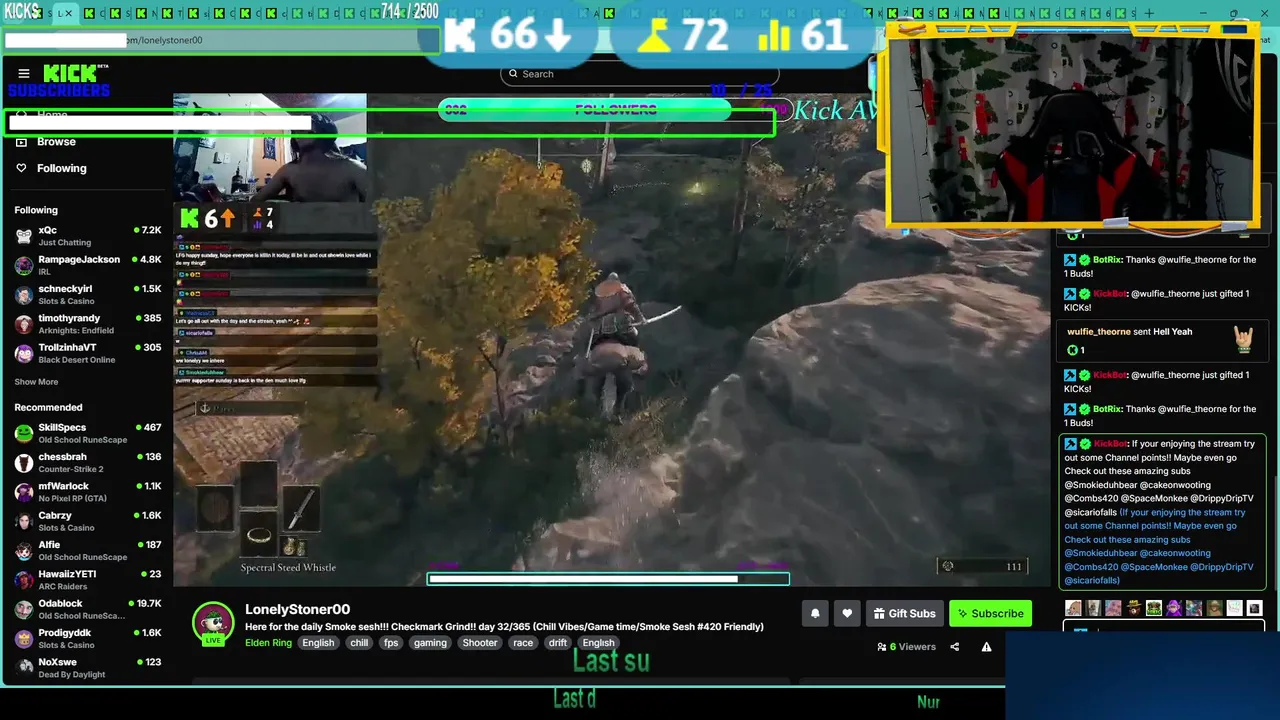
Task: Go to Following page
Action: click(62, 168)
